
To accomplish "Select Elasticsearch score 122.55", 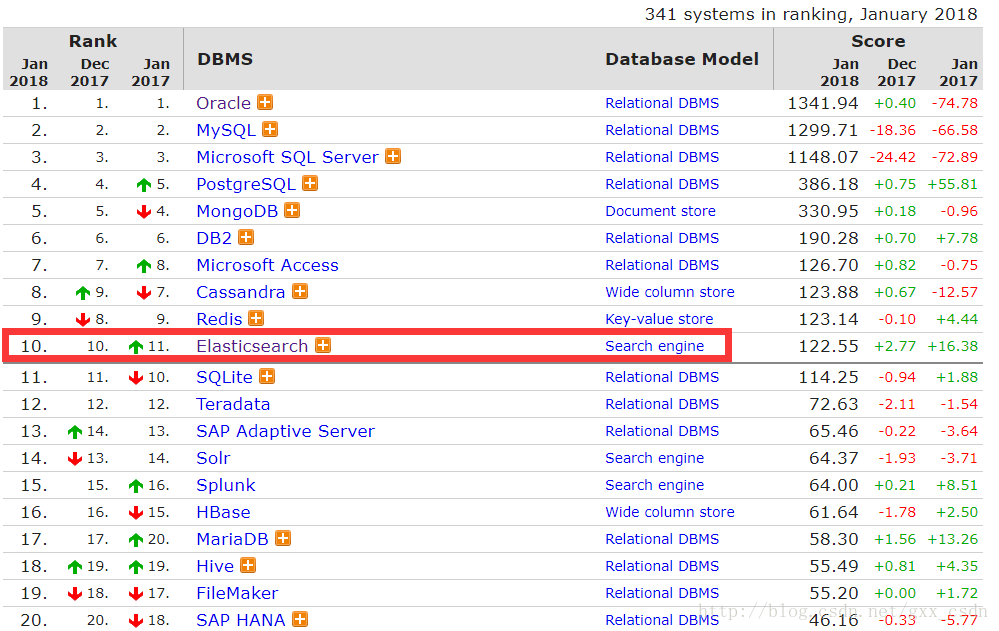I will [x=829, y=346].
